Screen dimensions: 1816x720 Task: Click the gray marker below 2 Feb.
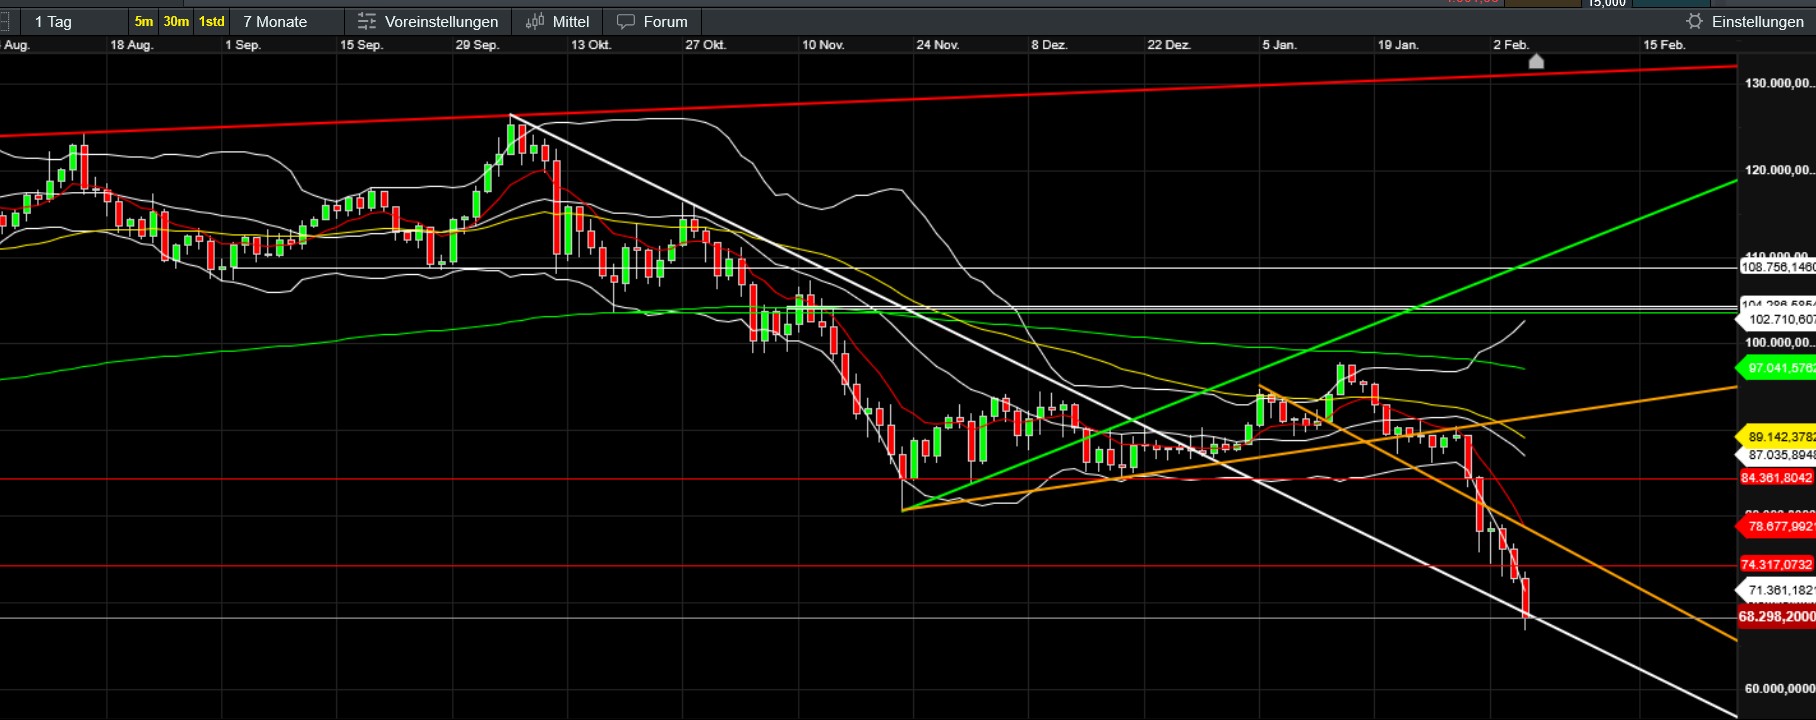[x=1536, y=62]
